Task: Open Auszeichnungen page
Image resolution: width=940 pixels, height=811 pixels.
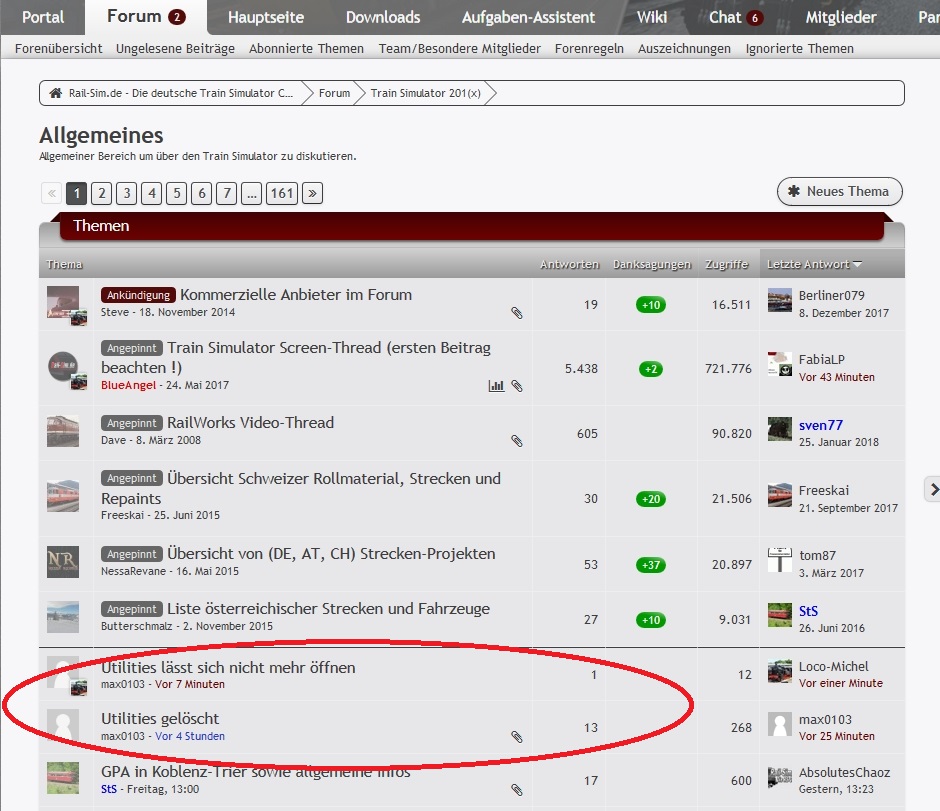Action: 684,49
